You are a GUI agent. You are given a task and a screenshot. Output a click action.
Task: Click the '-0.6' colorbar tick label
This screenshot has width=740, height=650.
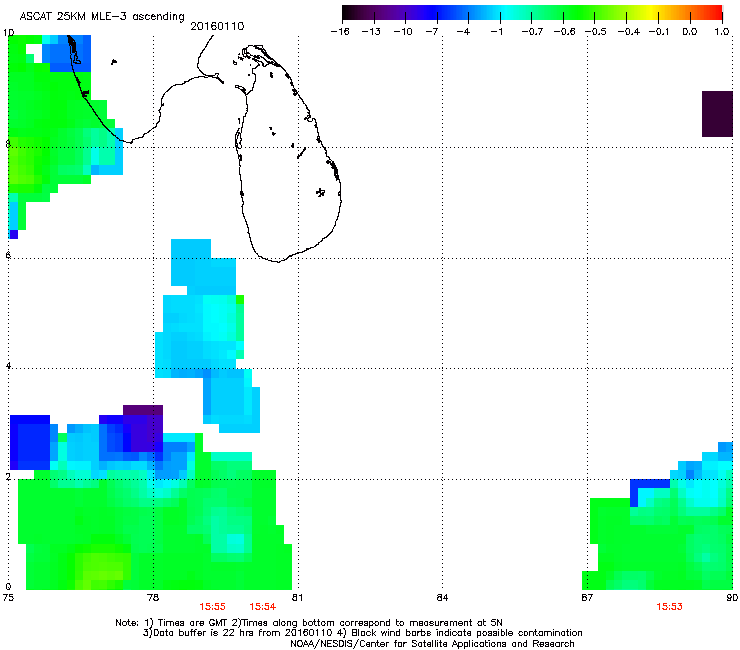pyautogui.click(x=564, y=32)
